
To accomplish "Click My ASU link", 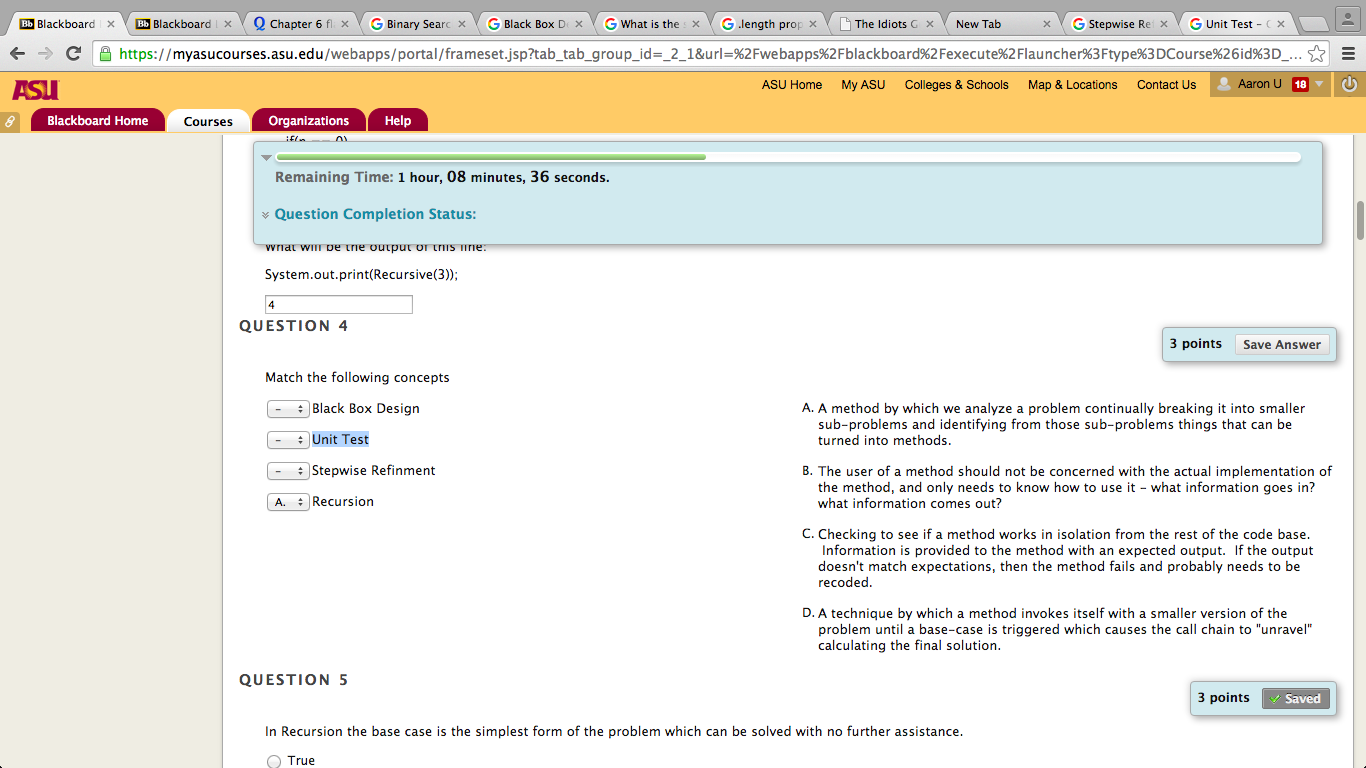I will (x=863, y=85).
